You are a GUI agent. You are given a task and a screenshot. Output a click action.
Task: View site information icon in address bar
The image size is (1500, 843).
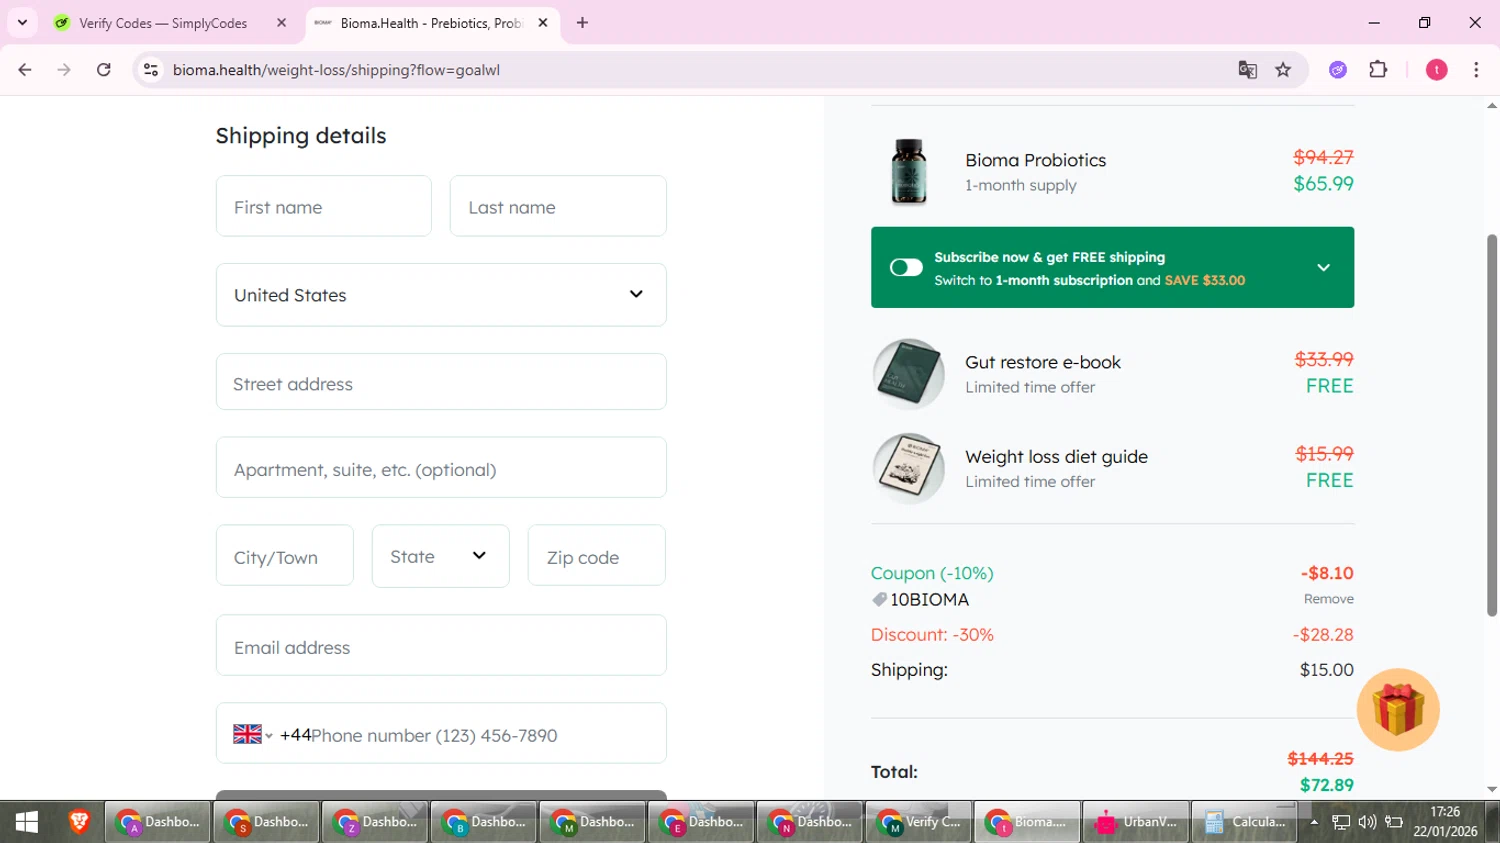(151, 70)
